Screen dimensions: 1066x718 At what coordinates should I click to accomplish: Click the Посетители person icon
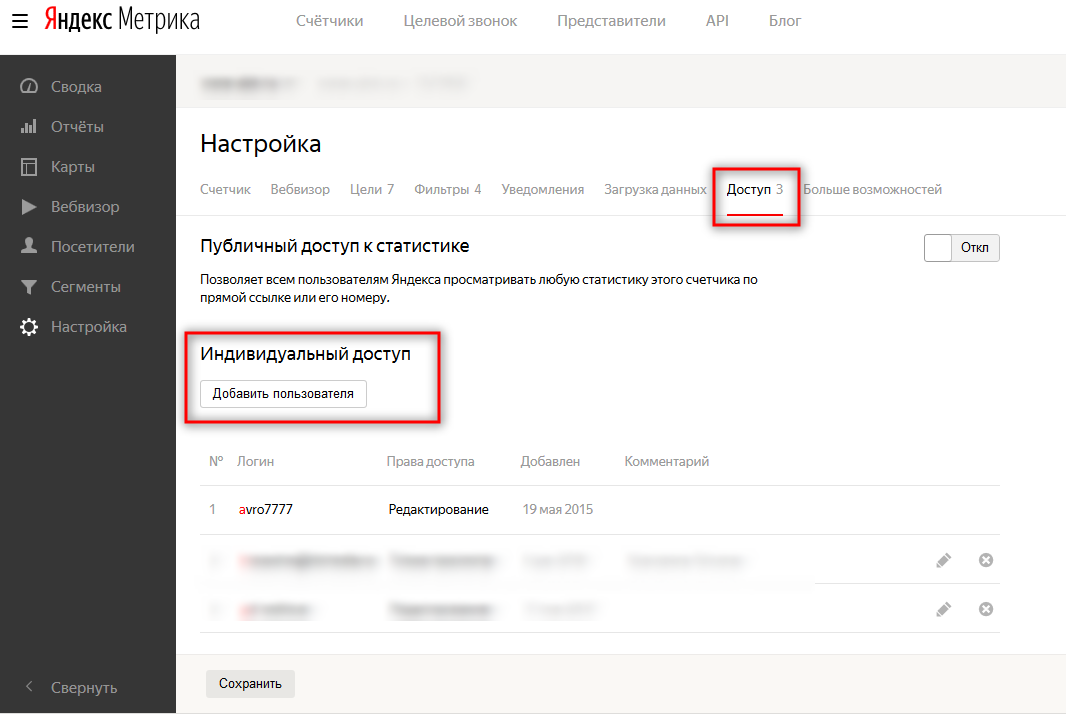pos(29,246)
